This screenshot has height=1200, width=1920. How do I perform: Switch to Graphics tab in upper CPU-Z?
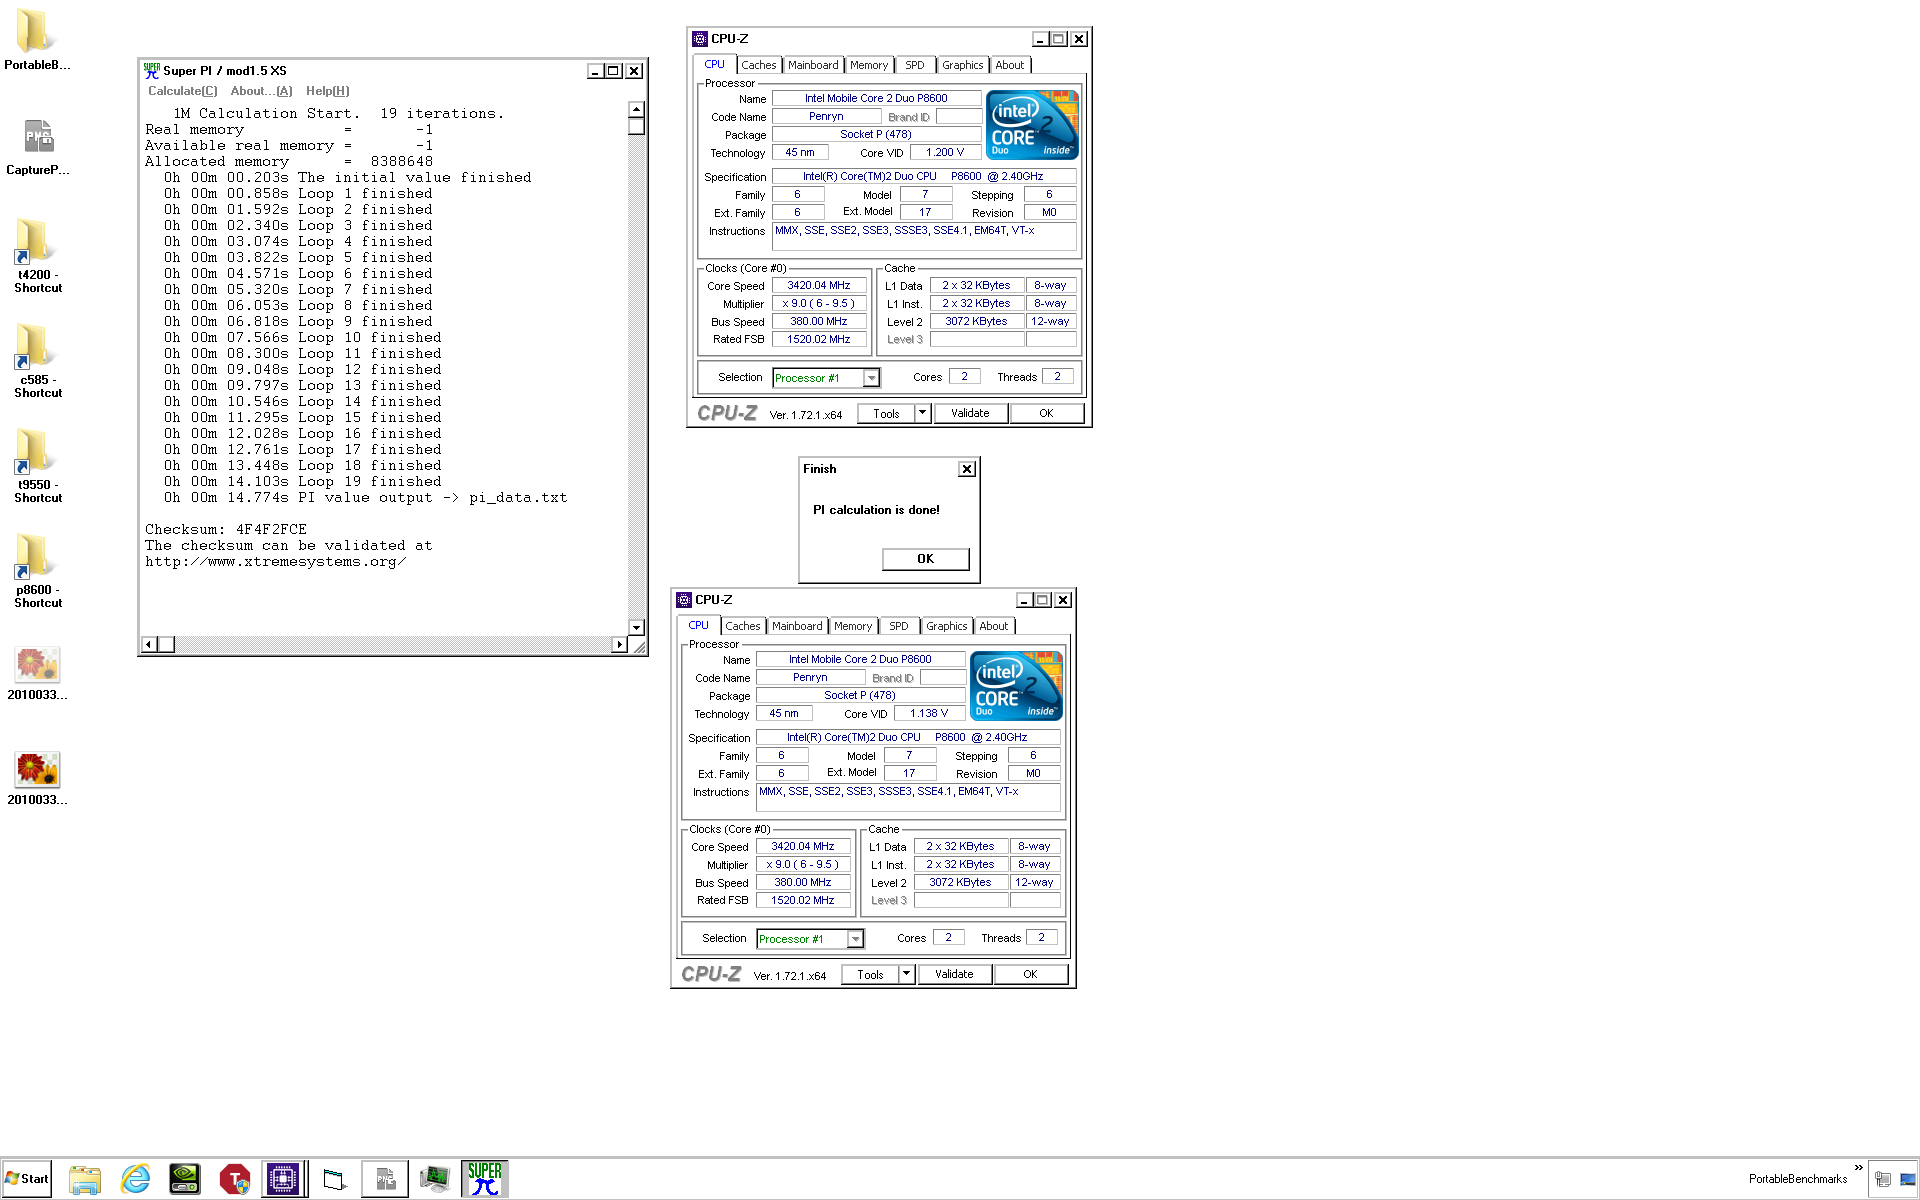(x=963, y=65)
